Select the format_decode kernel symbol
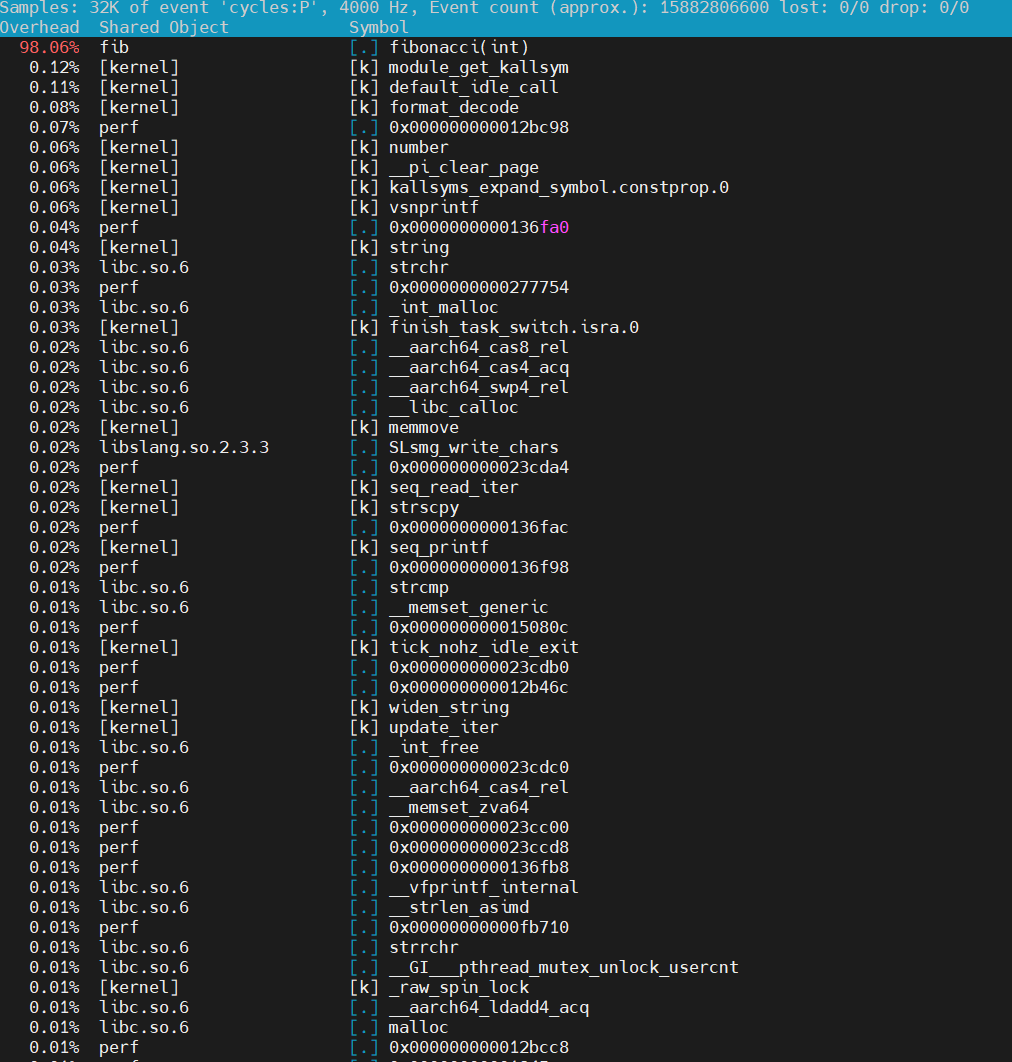This screenshot has width=1012, height=1062. (x=450, y=107)
